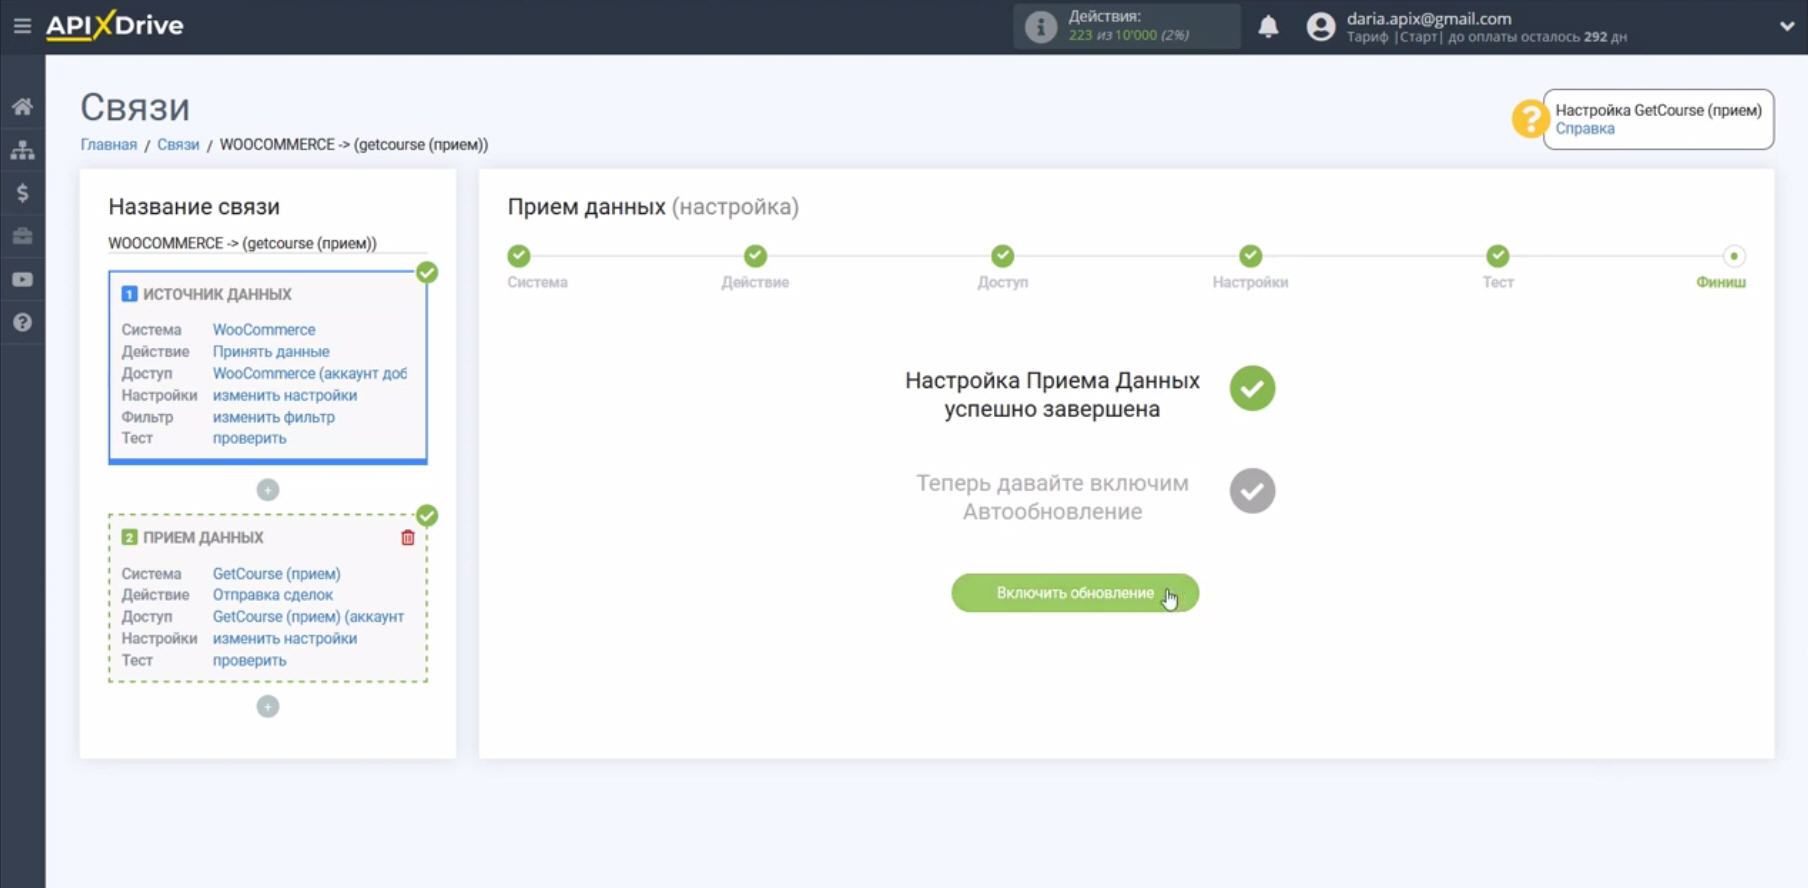Delete the Прием данных block with trash icon
The width and height of the screenshot is (1808, 888).
tap(408, 538)
